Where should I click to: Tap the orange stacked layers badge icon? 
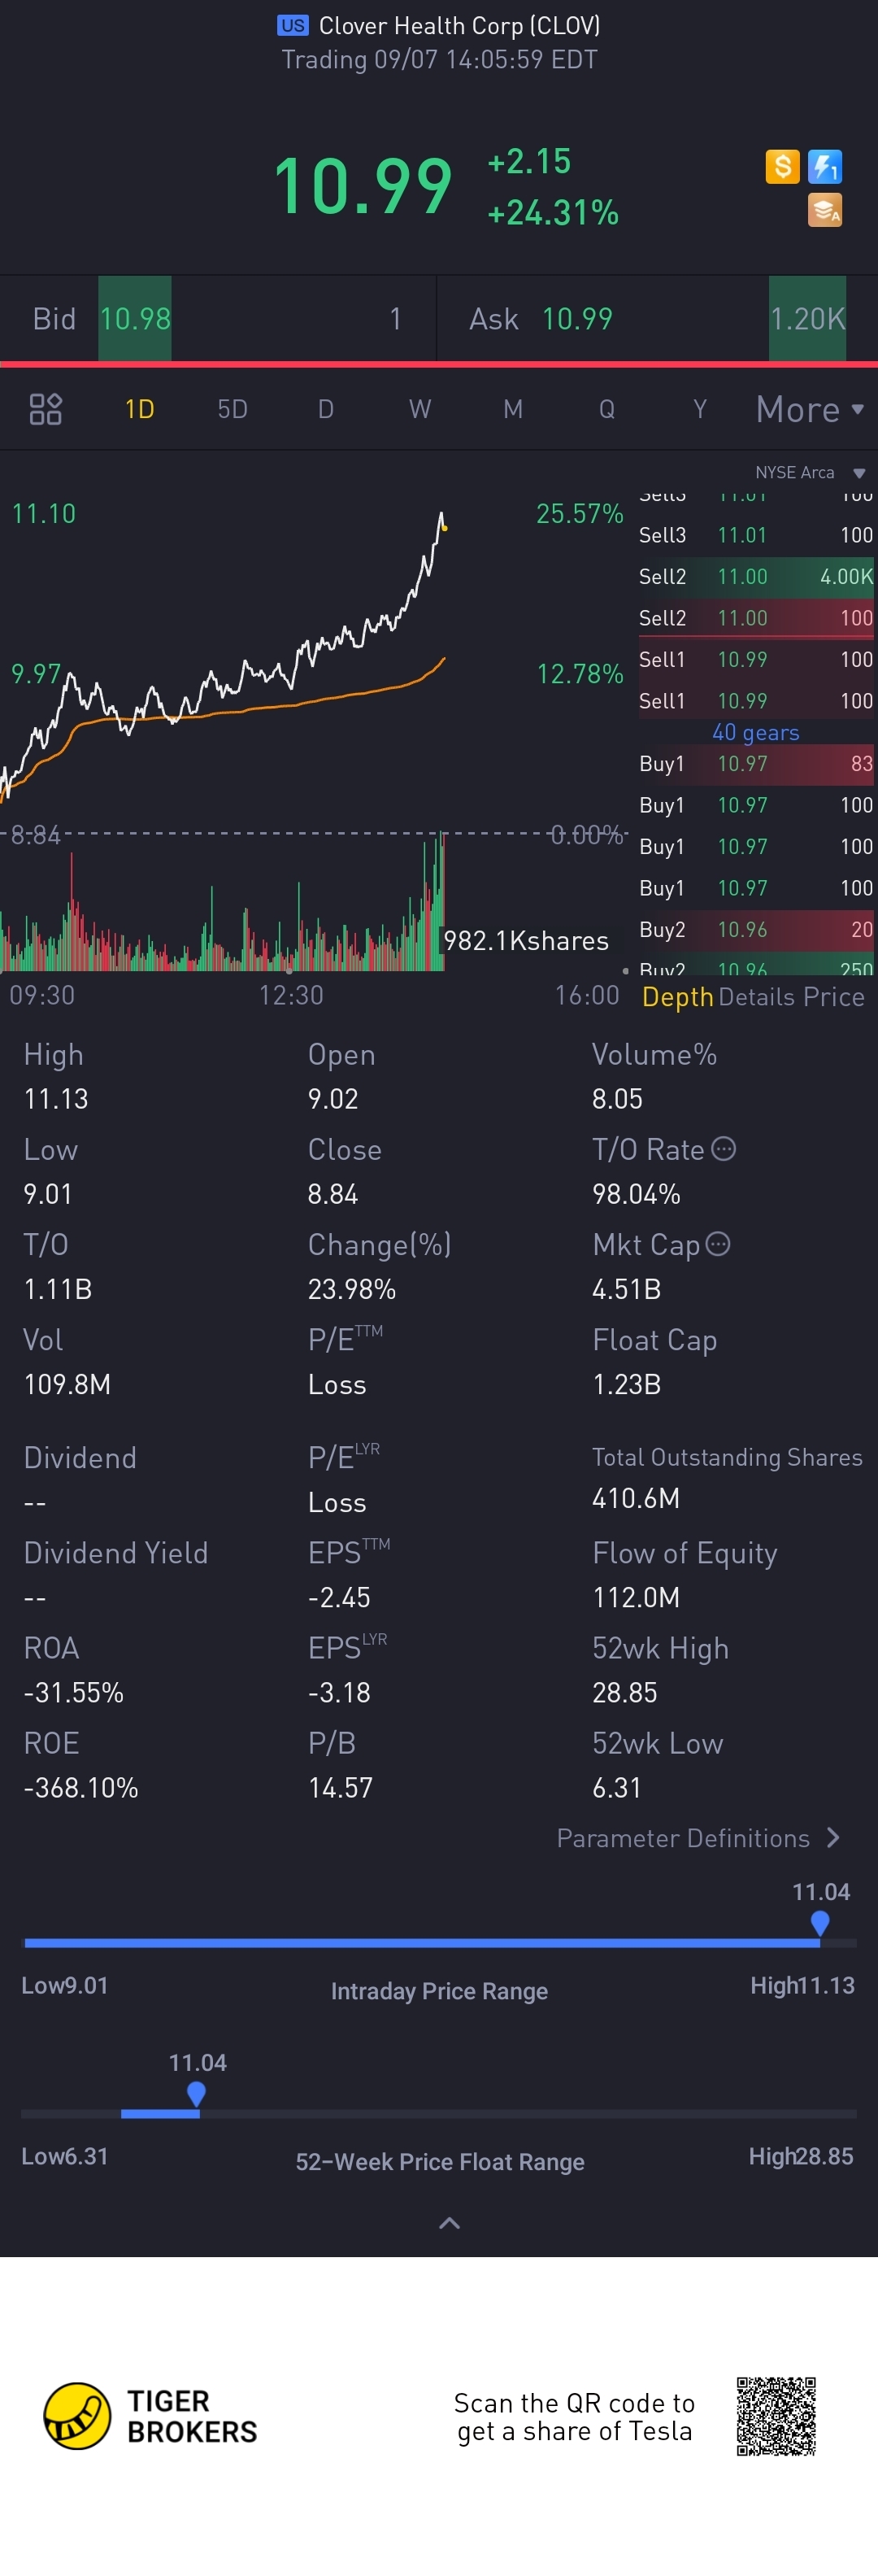[825, 210]
